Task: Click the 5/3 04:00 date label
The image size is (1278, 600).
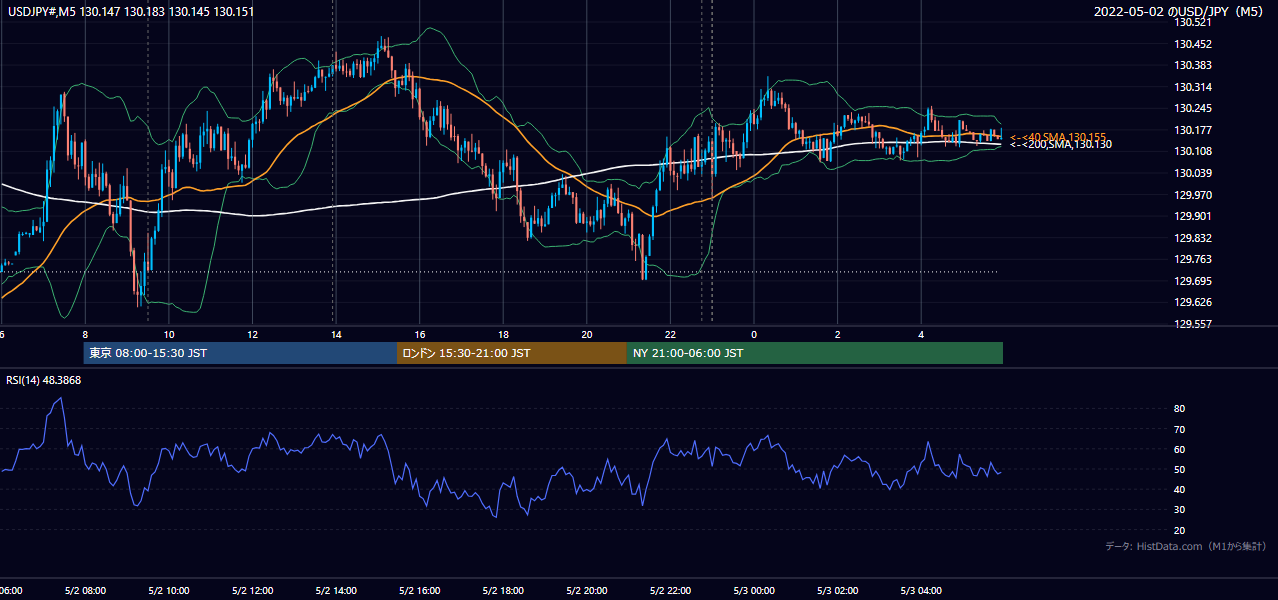Action: 922,591
